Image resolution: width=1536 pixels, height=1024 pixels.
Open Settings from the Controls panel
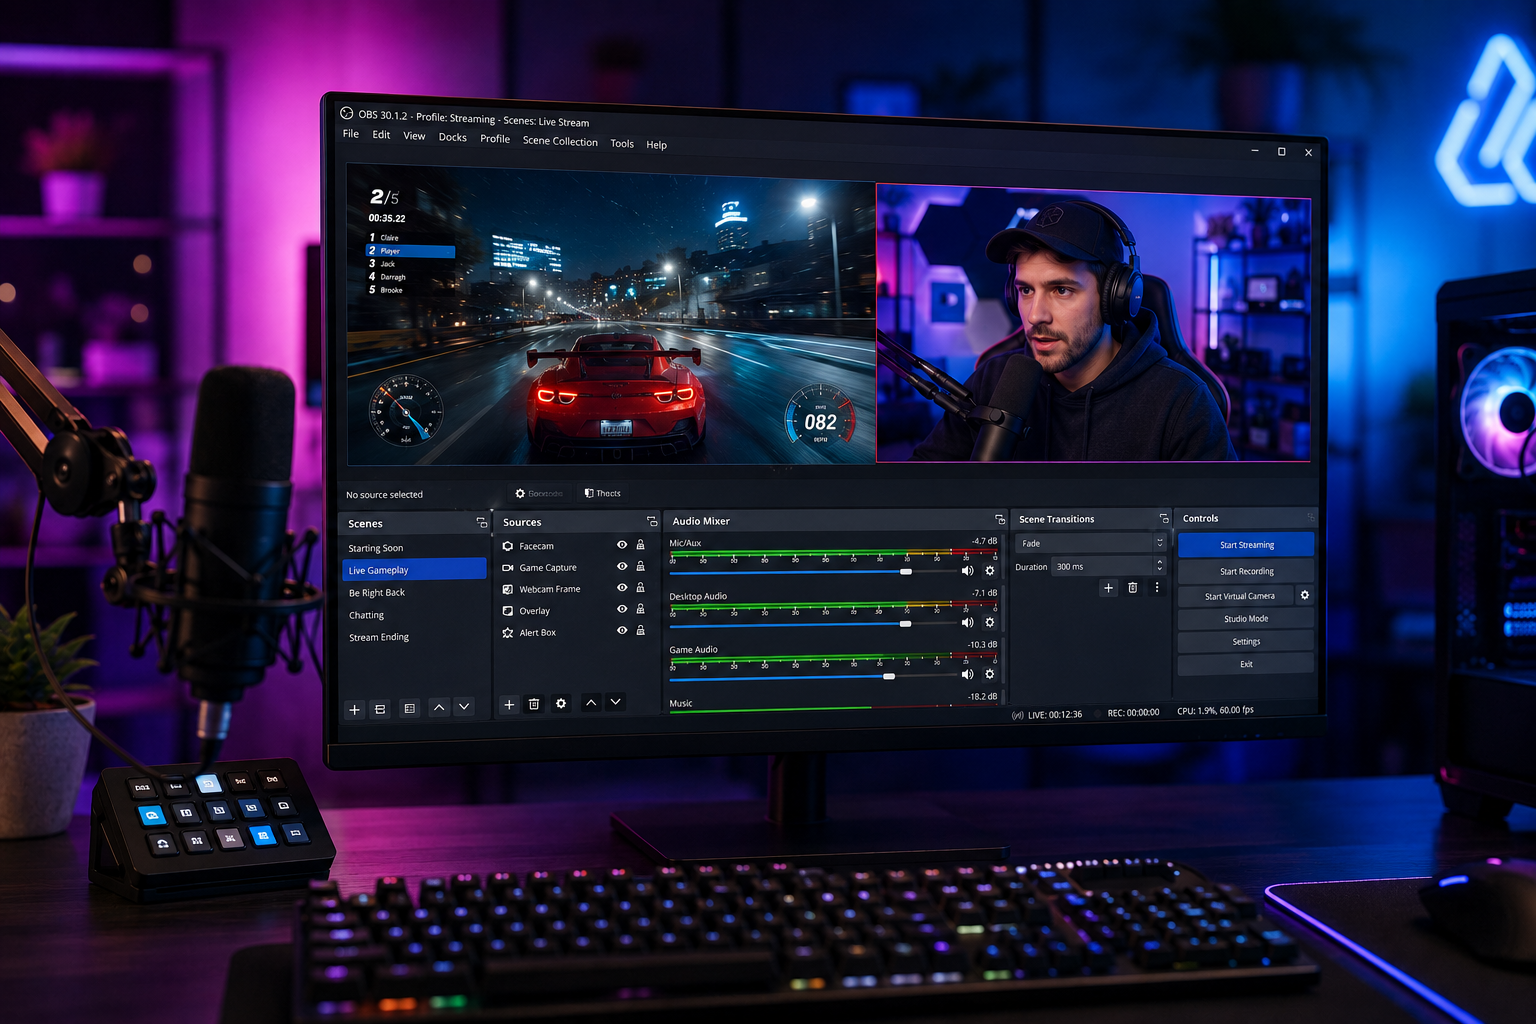1246,642
